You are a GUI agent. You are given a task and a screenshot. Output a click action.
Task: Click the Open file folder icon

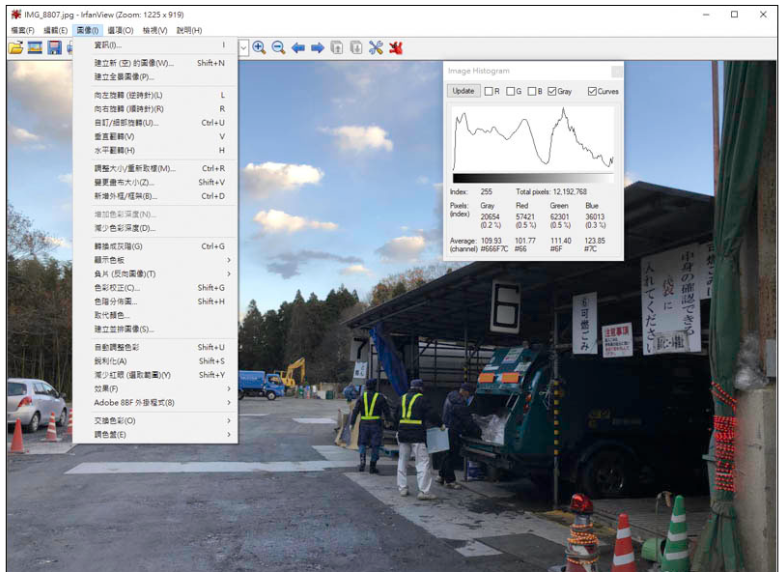(15, 47)
